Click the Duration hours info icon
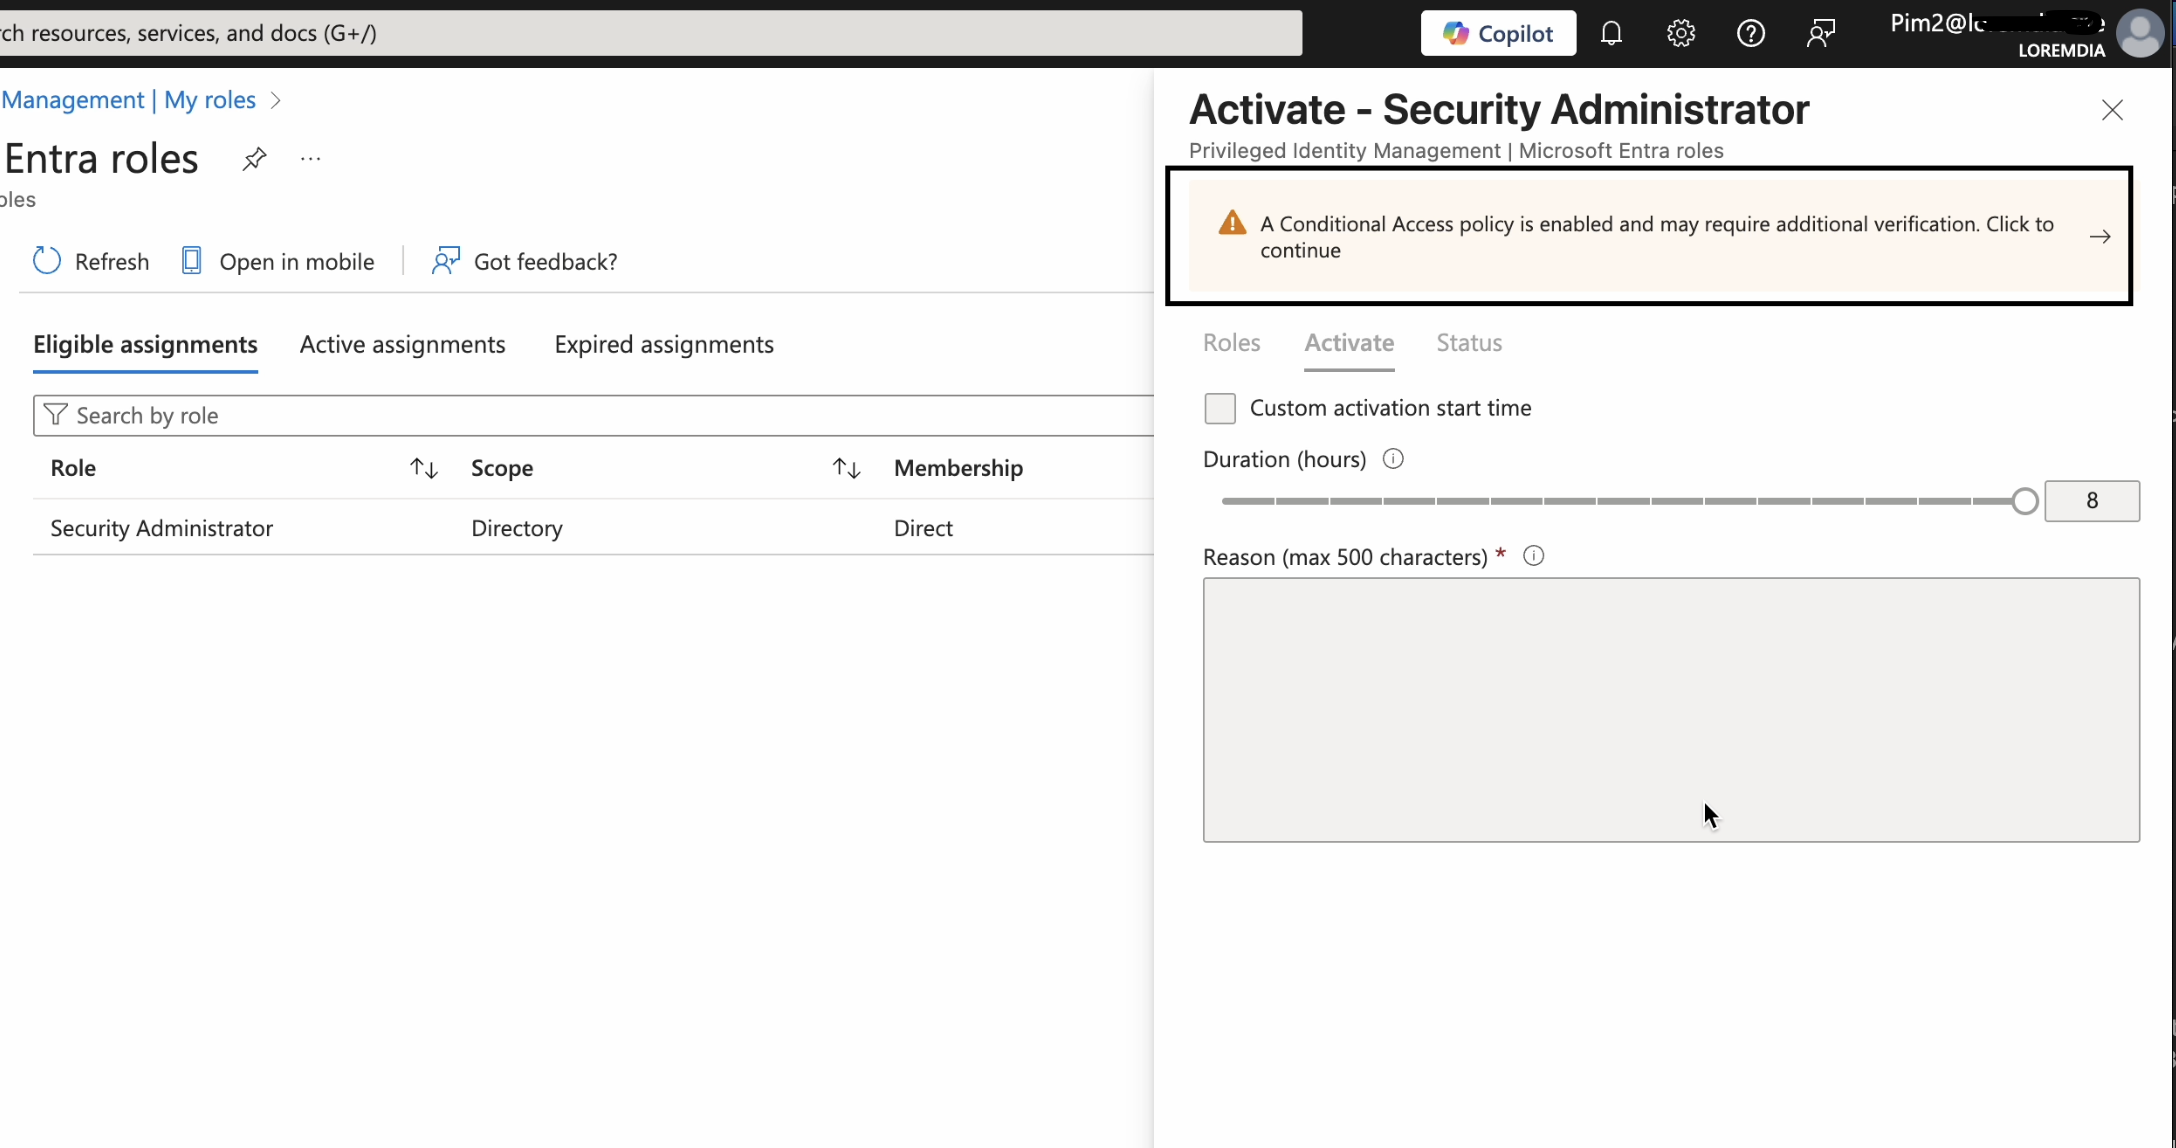This screenshot has height=1148, width=2176. tap(1393, 459)
